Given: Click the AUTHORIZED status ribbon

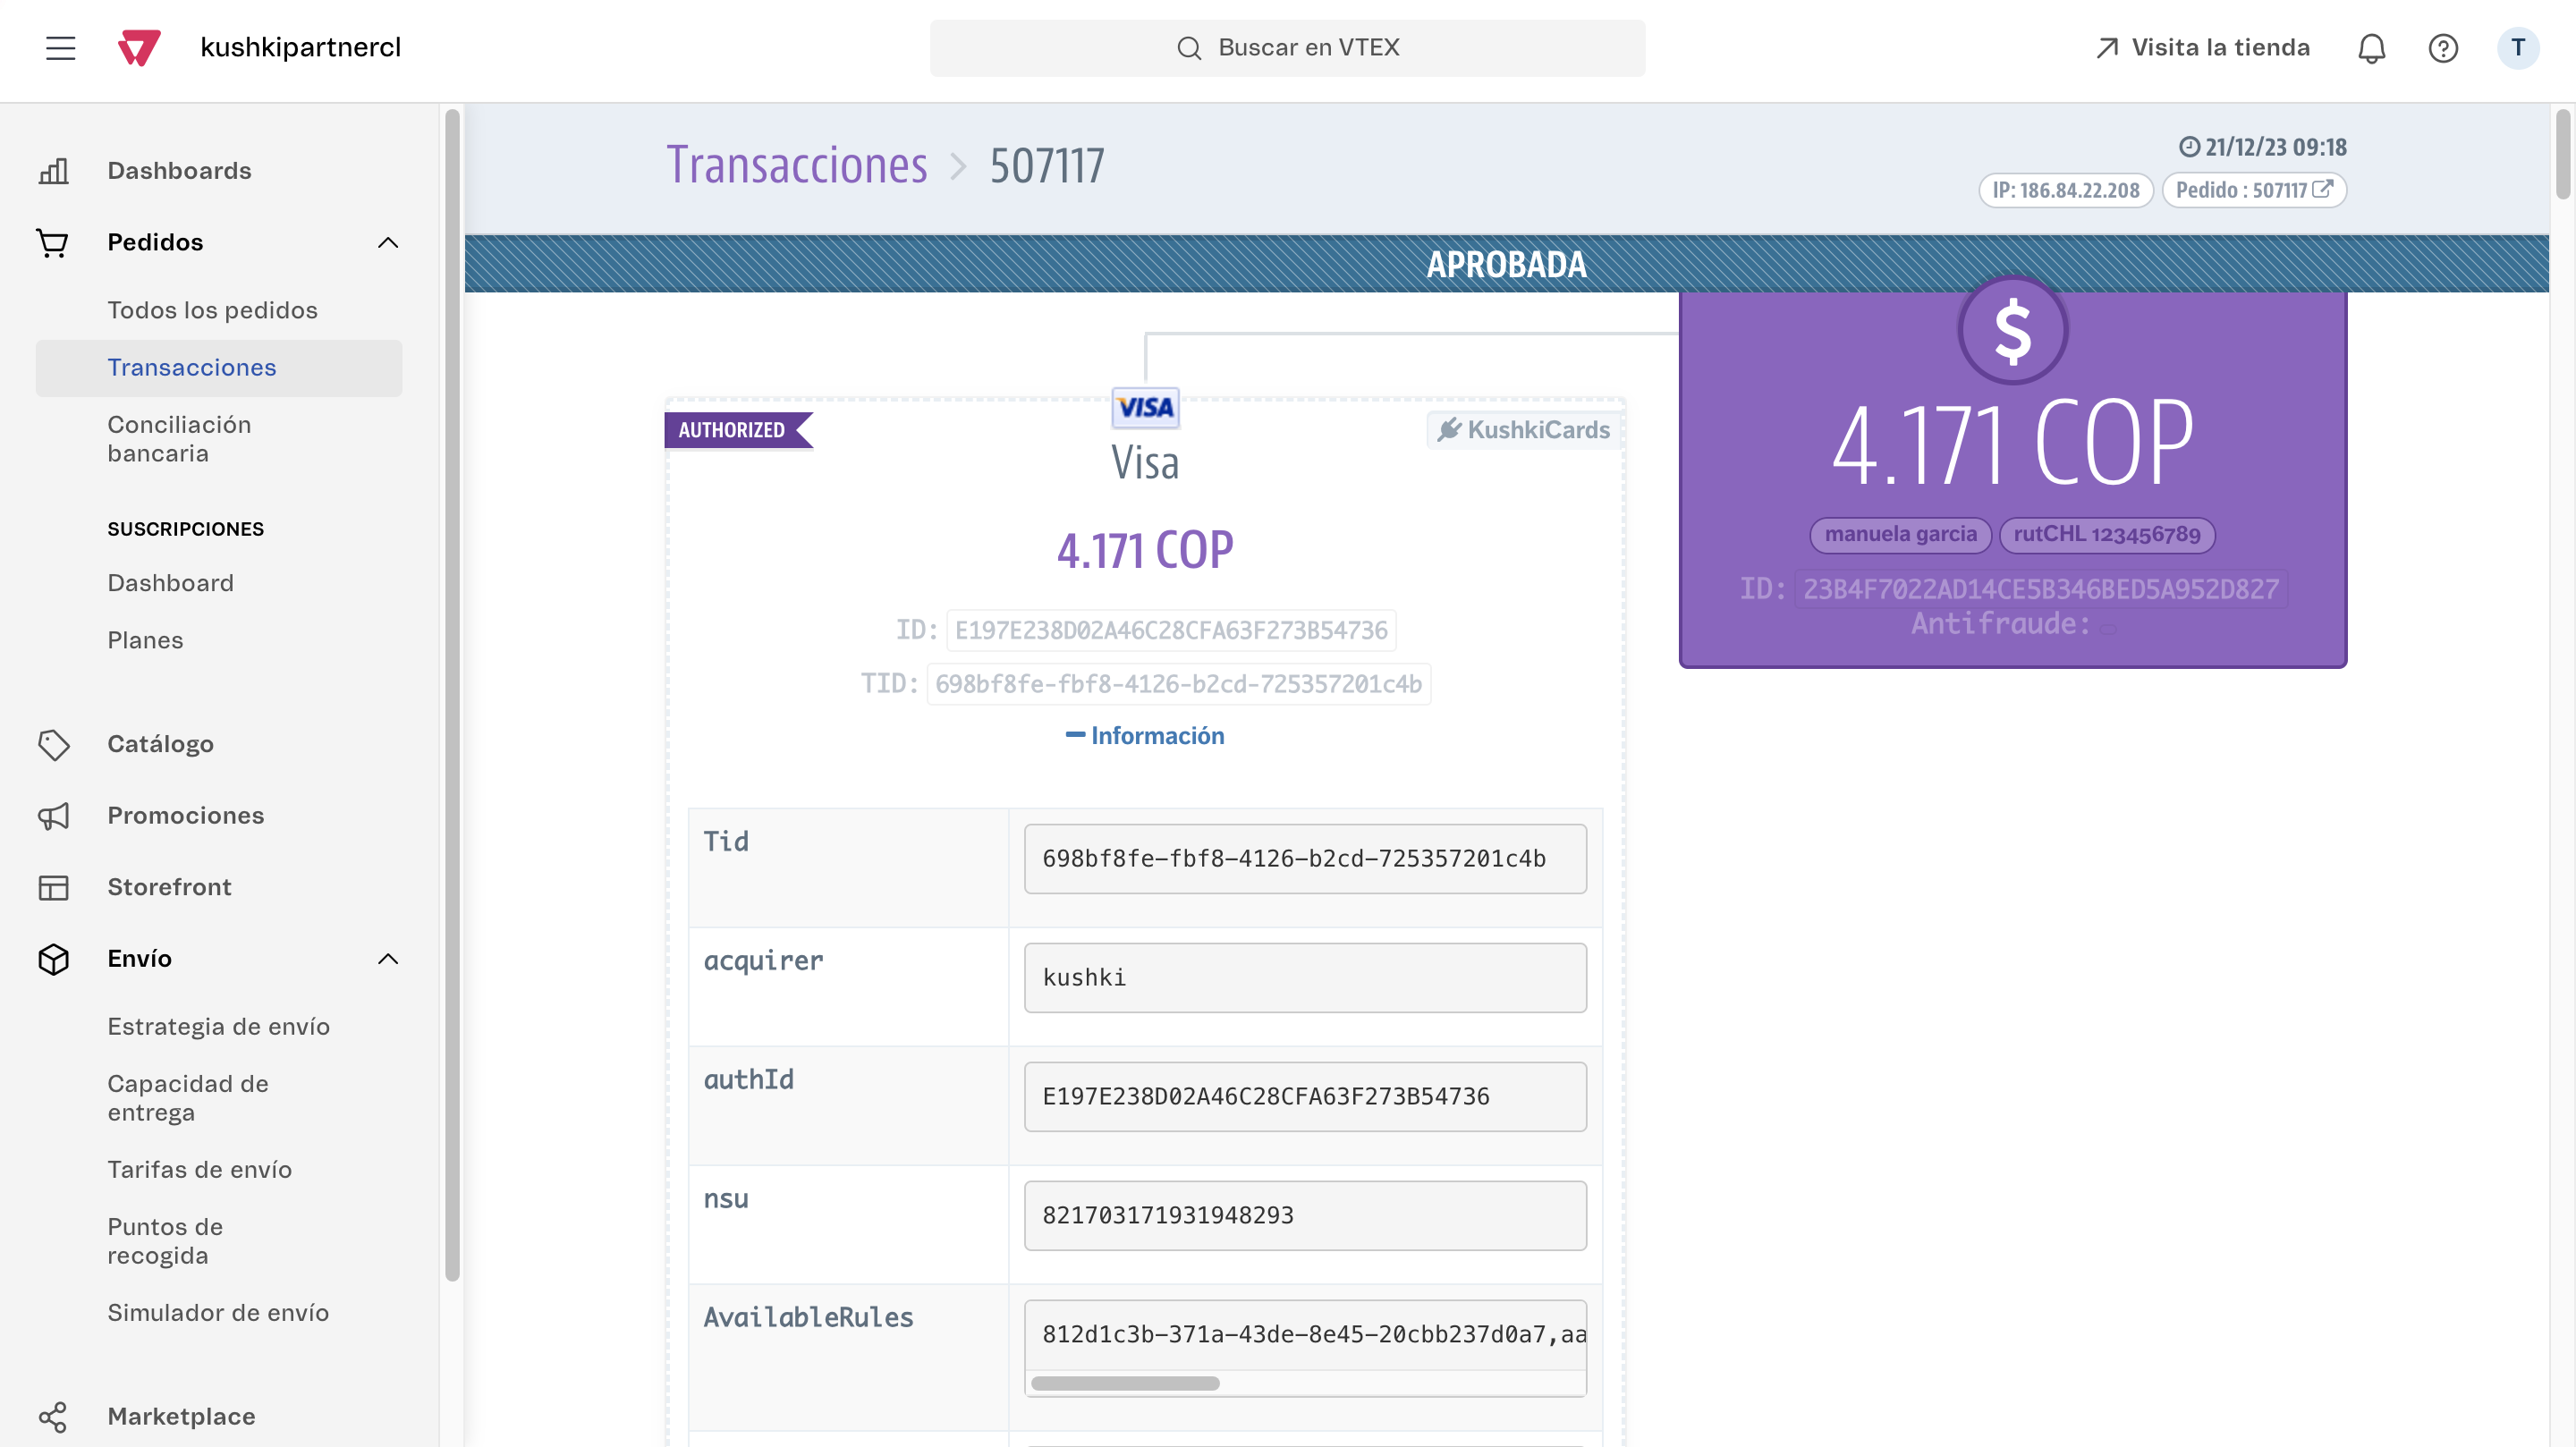Looking at the screenshot, I should 738,430.
